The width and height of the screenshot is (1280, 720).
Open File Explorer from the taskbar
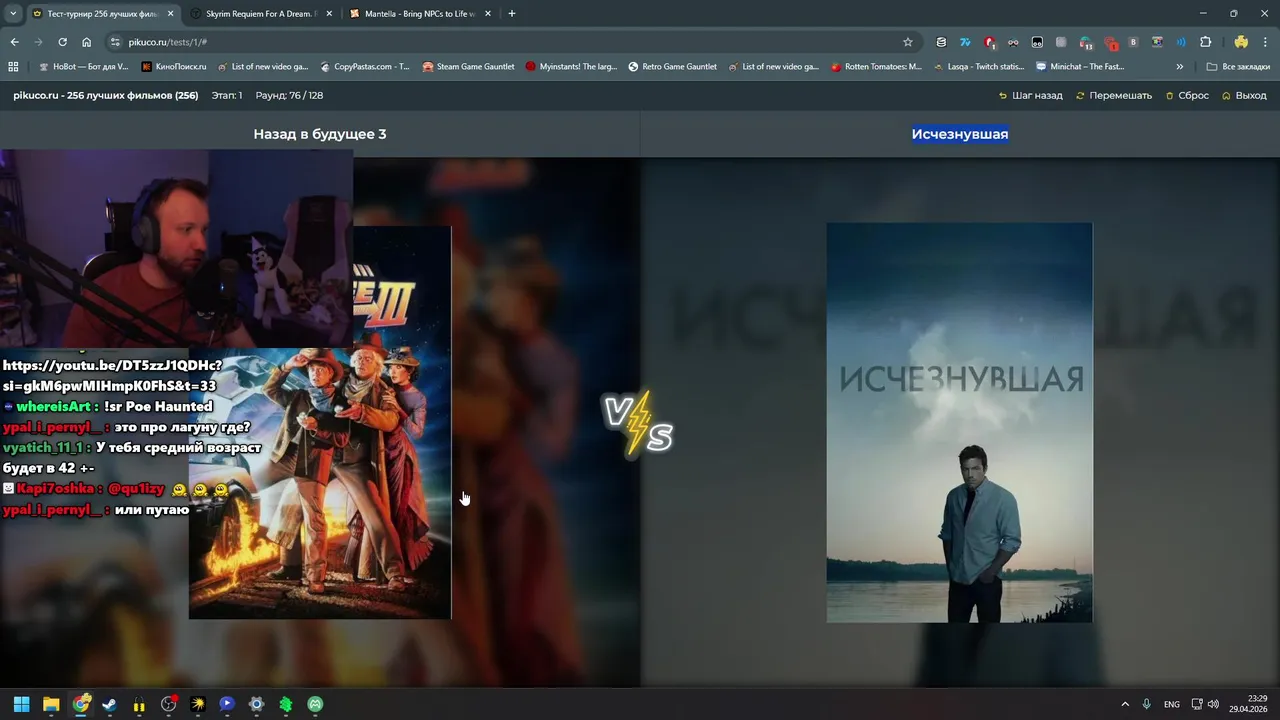pyautogui.click(x=51, y=704)
